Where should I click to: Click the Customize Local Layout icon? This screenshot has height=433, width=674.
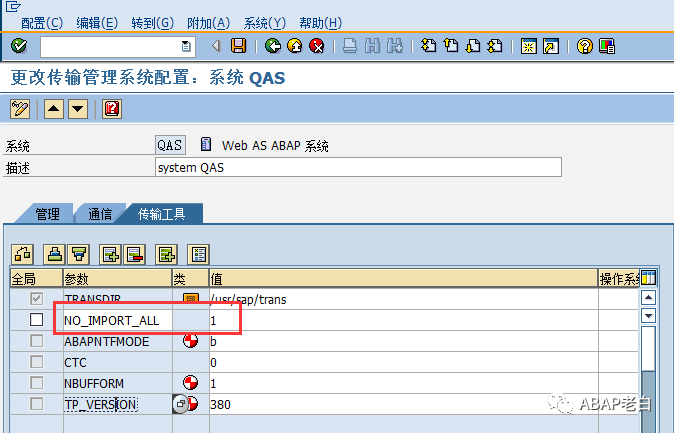(607, 46)
